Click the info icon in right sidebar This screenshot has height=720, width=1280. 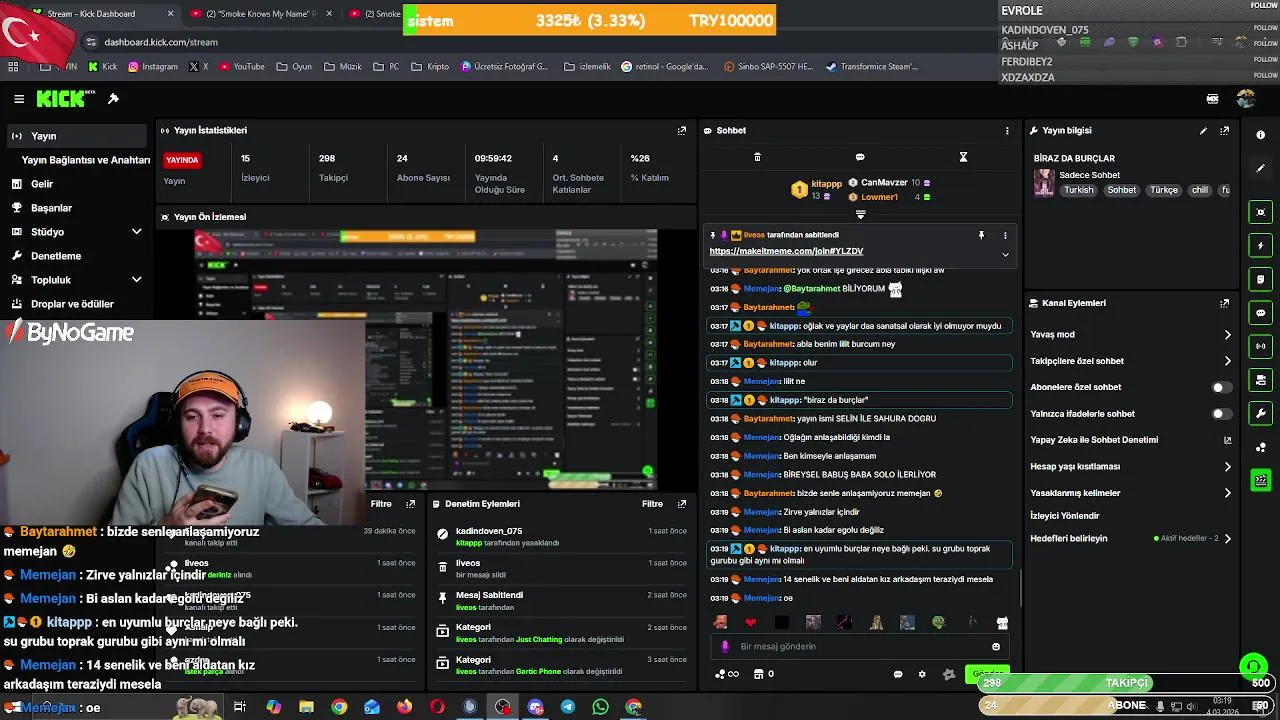[x=1260, y=135]
